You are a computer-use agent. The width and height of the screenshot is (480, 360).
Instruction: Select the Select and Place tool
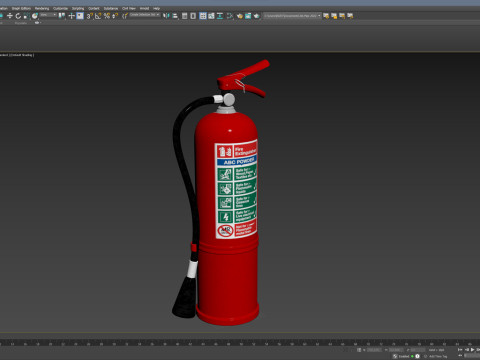35,16
